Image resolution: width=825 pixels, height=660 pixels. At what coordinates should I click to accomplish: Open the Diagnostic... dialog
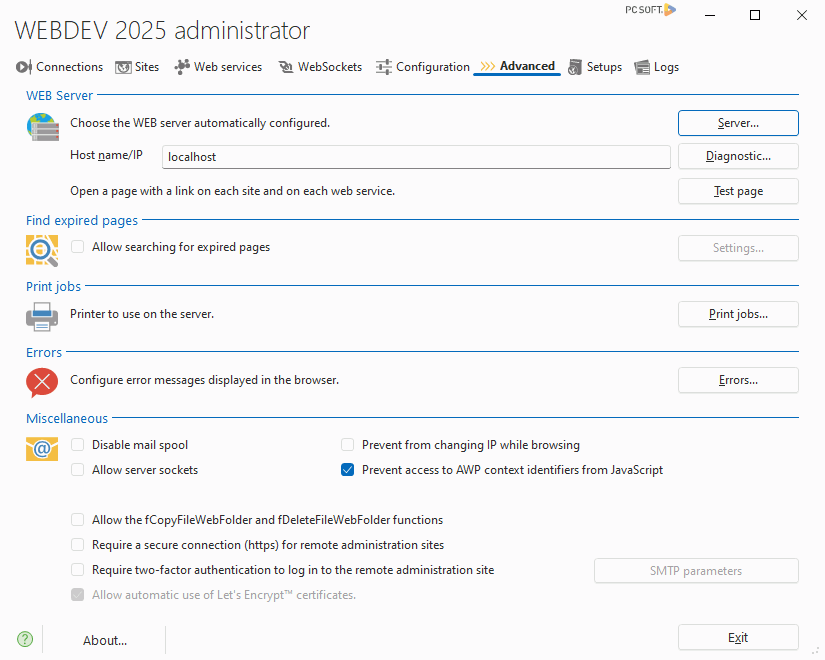click(x=738, y=156)
